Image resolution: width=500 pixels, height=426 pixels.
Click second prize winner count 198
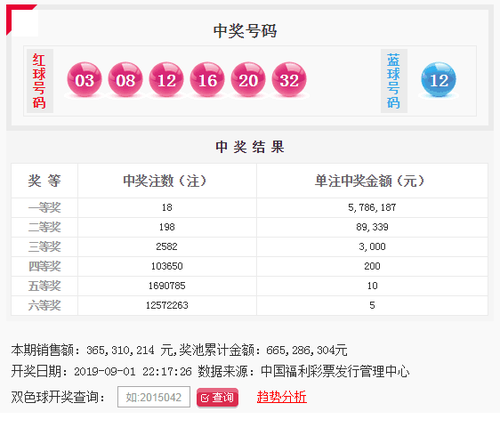(x=167, y=227)
